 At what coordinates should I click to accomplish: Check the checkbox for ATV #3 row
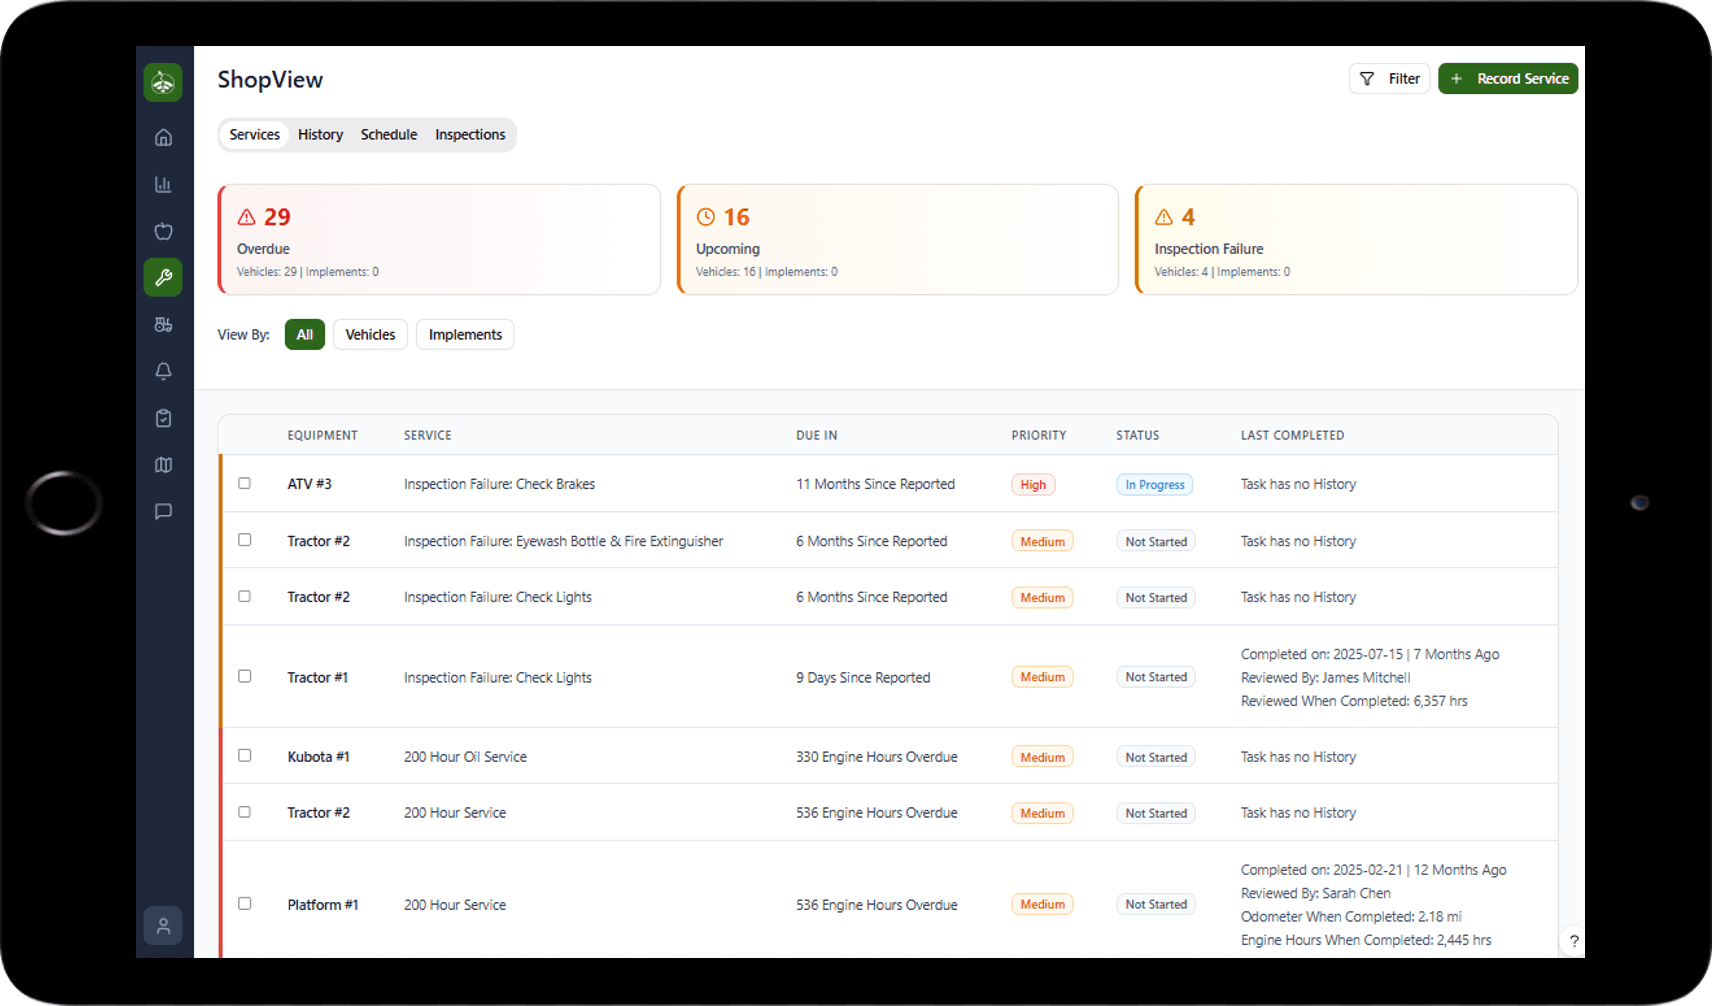(244, 483)
